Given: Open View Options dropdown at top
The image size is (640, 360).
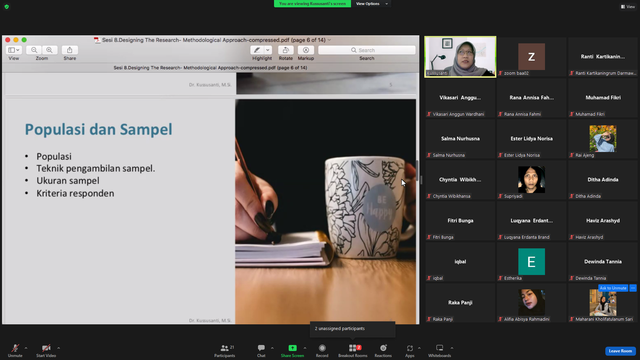Looking at the screenshot, I should 371,4.
